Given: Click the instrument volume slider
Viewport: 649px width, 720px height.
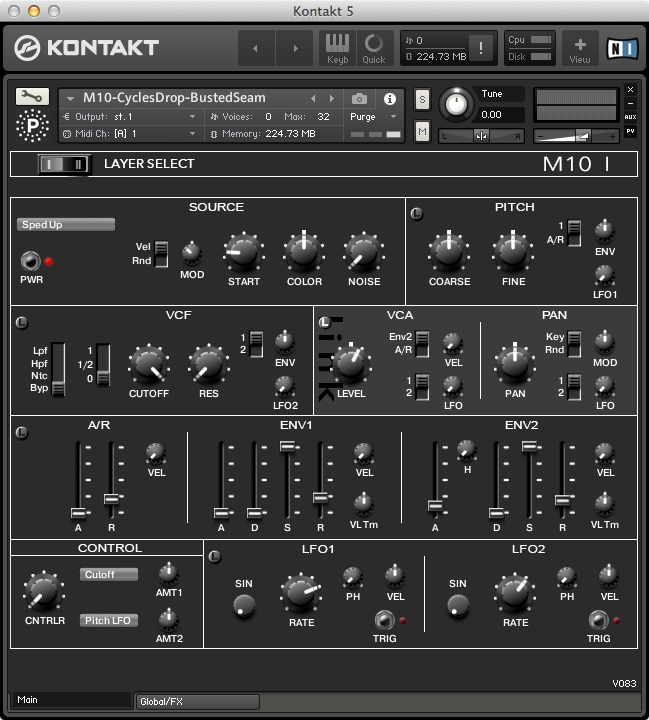Looking at the screenshot, I should pyautogui.click(x=576, y=136).
